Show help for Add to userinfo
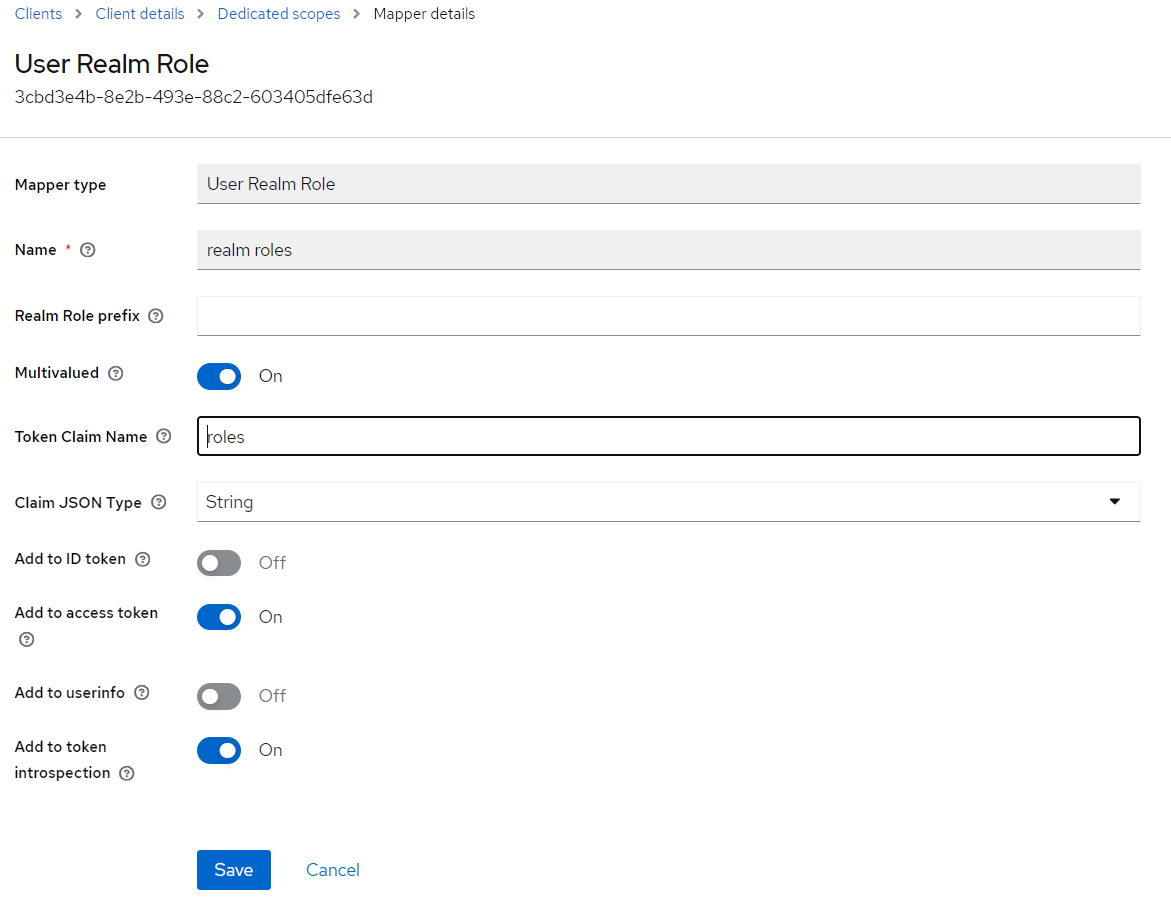This screenshot has width=1171, height=909. [142, 692]
